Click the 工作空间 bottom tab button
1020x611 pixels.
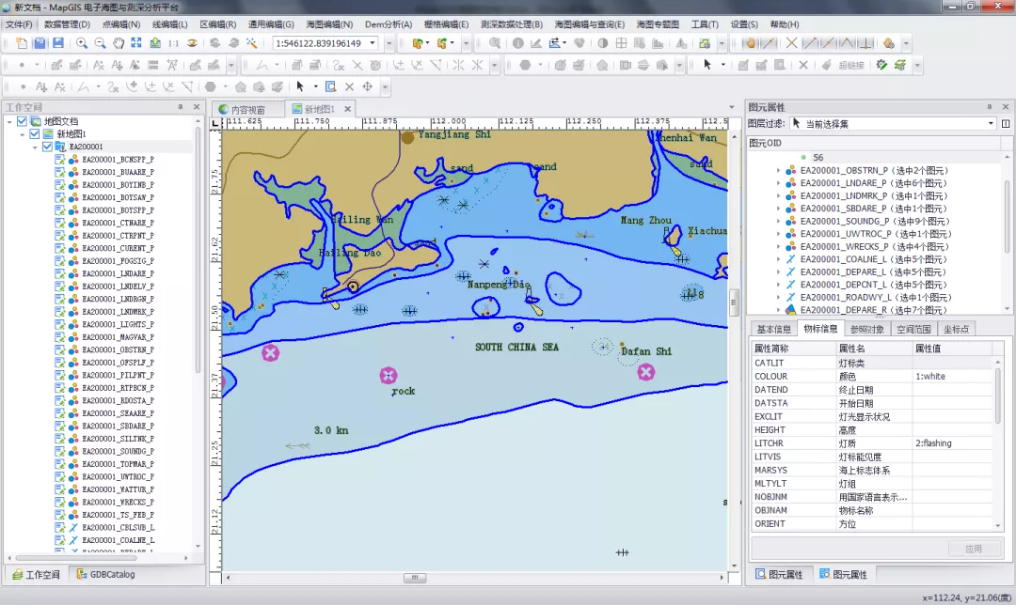pyautogui.click(x=36, y=575)
